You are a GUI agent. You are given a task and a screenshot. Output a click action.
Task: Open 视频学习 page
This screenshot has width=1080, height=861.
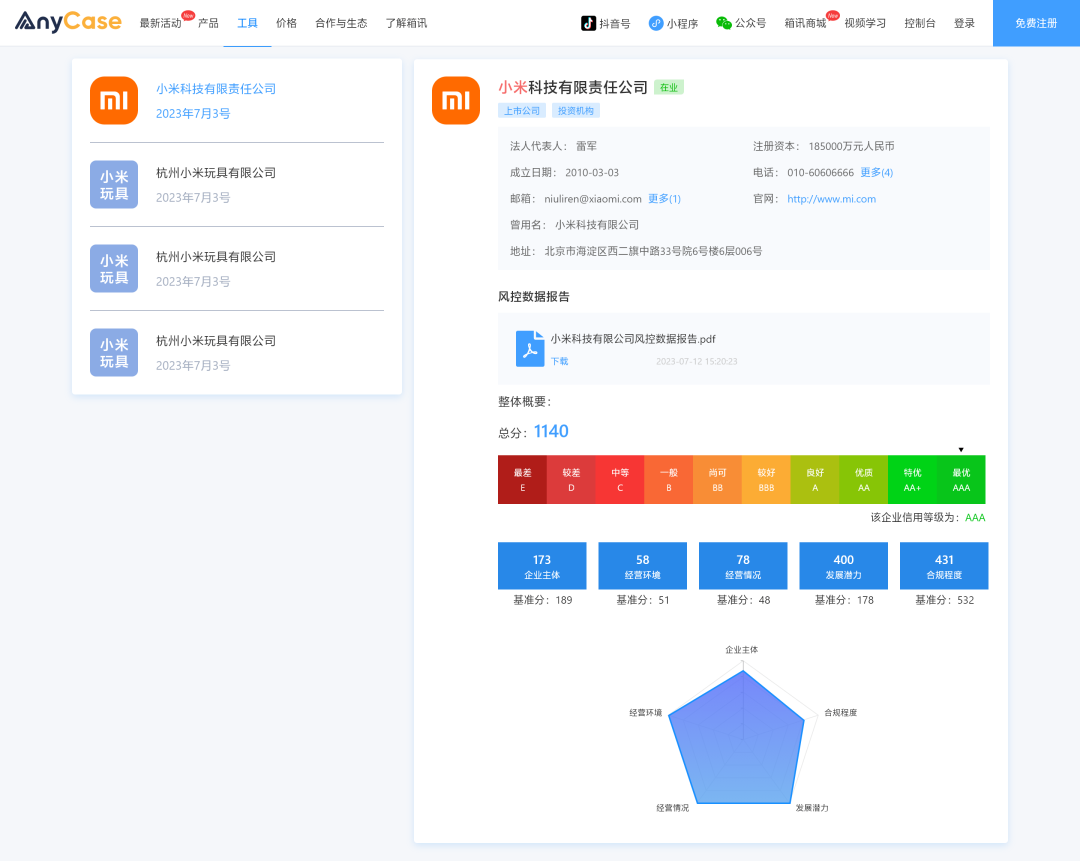(865, 23)
